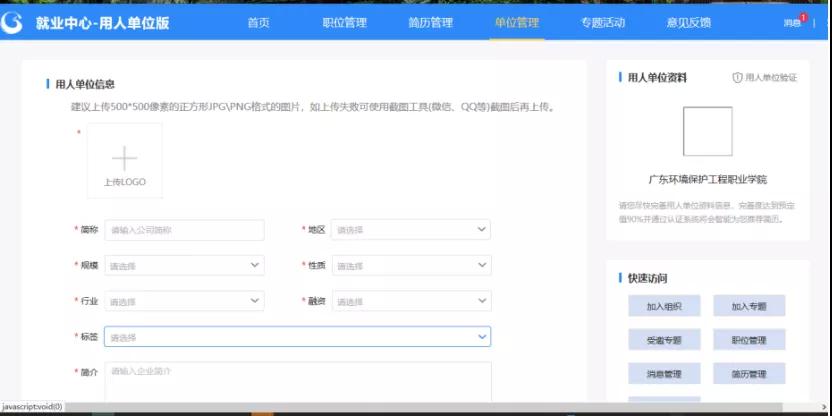The image size is (832, 416).
Task: Open the 意见反馈 tab
Action: pyautogui.click(x=688, y=22)
